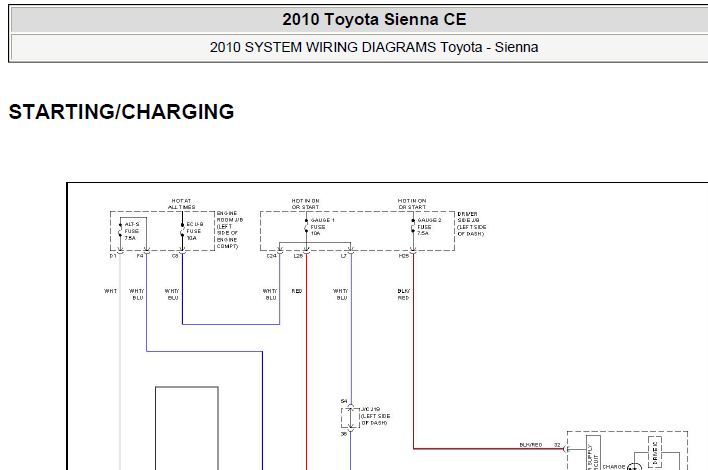
Task: Click the J/C J19 junction connector symbol
Action: click(x=350, y=418)
